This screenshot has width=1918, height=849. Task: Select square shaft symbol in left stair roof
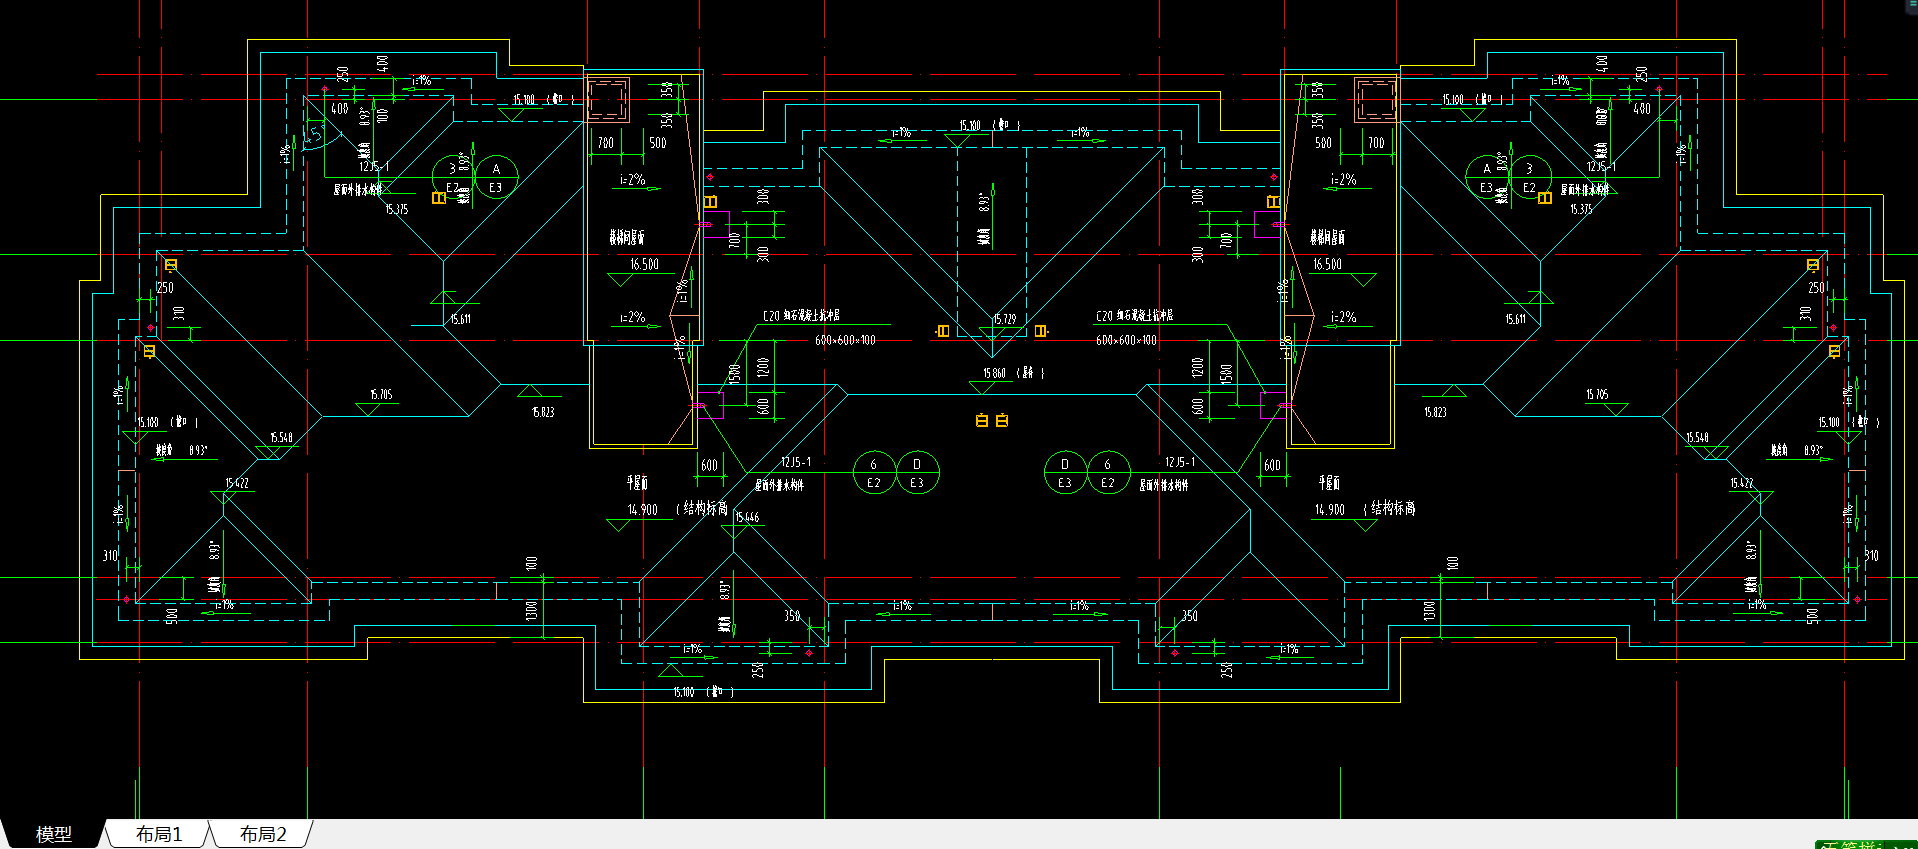pyautogui.click(x=607, y=100)
